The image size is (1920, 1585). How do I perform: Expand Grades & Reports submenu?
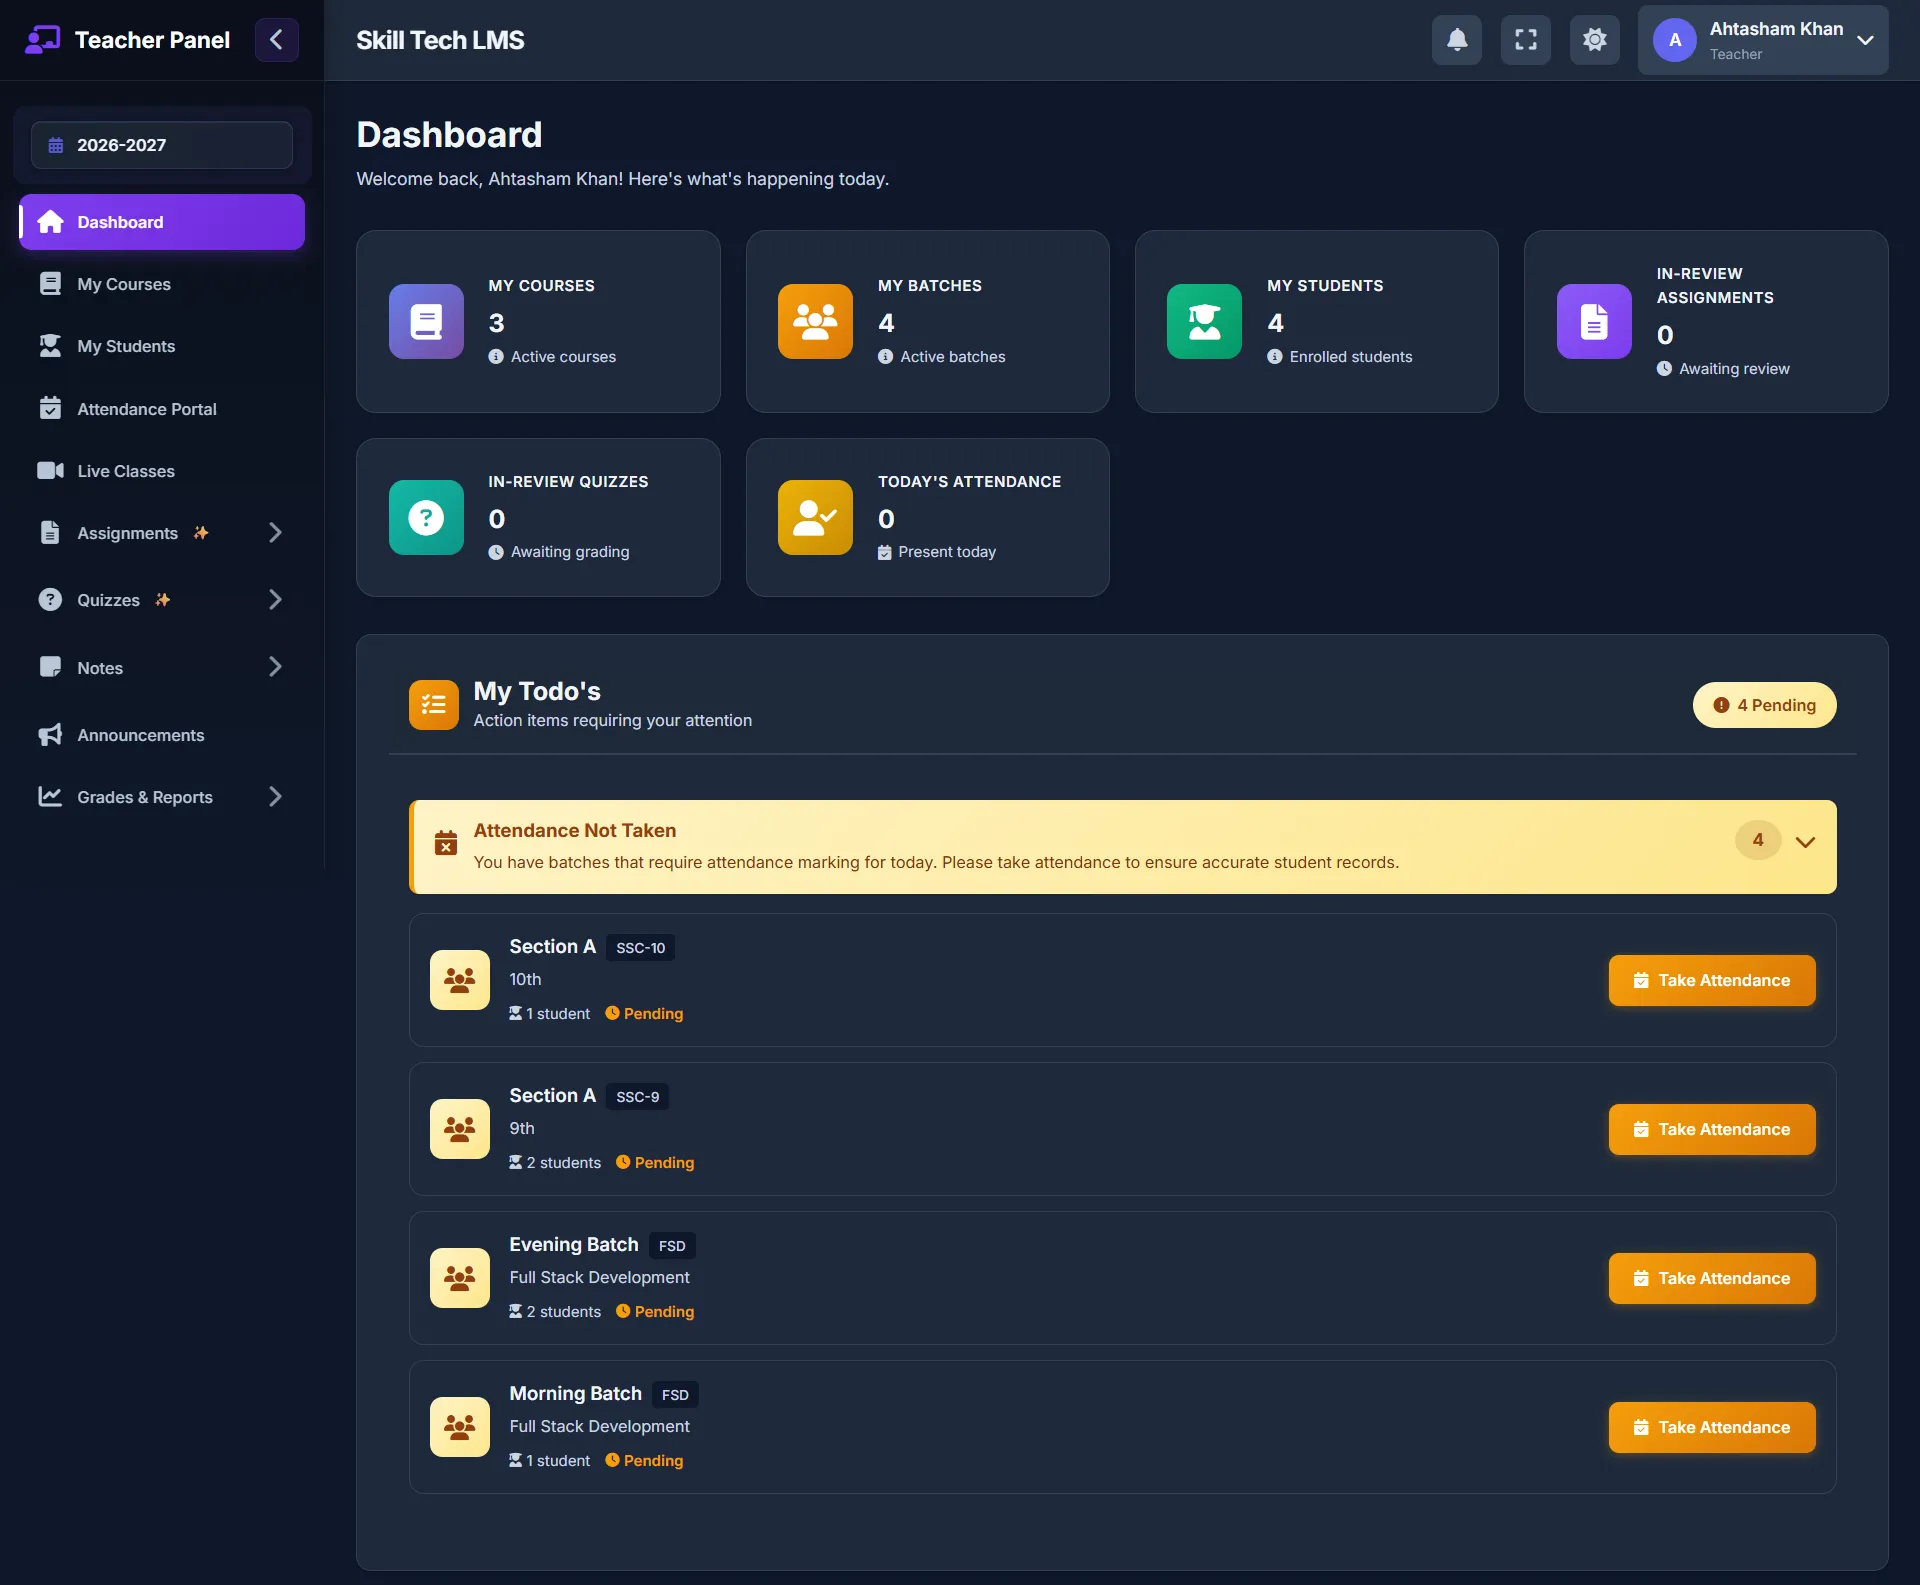275,797
